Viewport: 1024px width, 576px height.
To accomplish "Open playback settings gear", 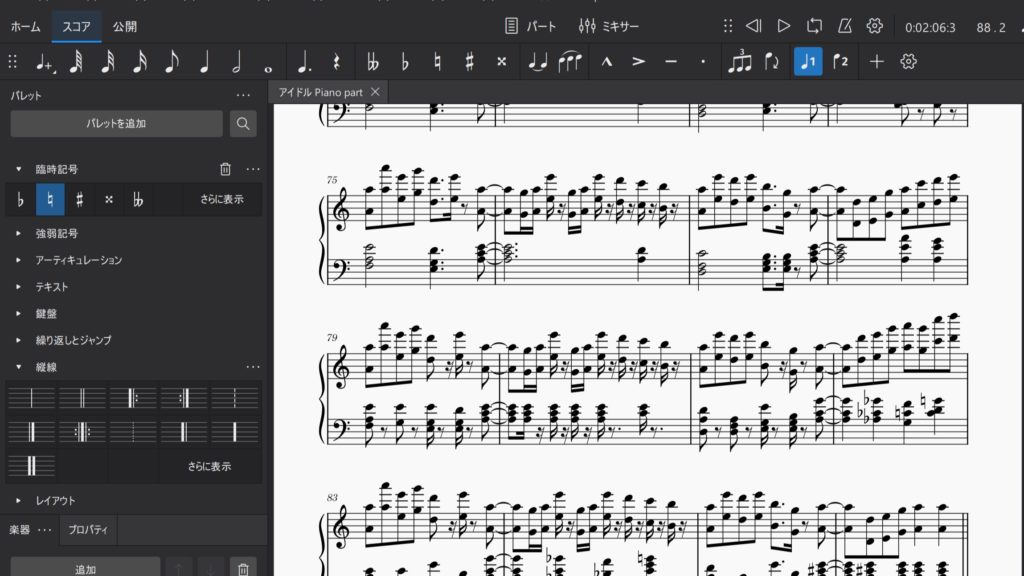I will click(874, 25).
